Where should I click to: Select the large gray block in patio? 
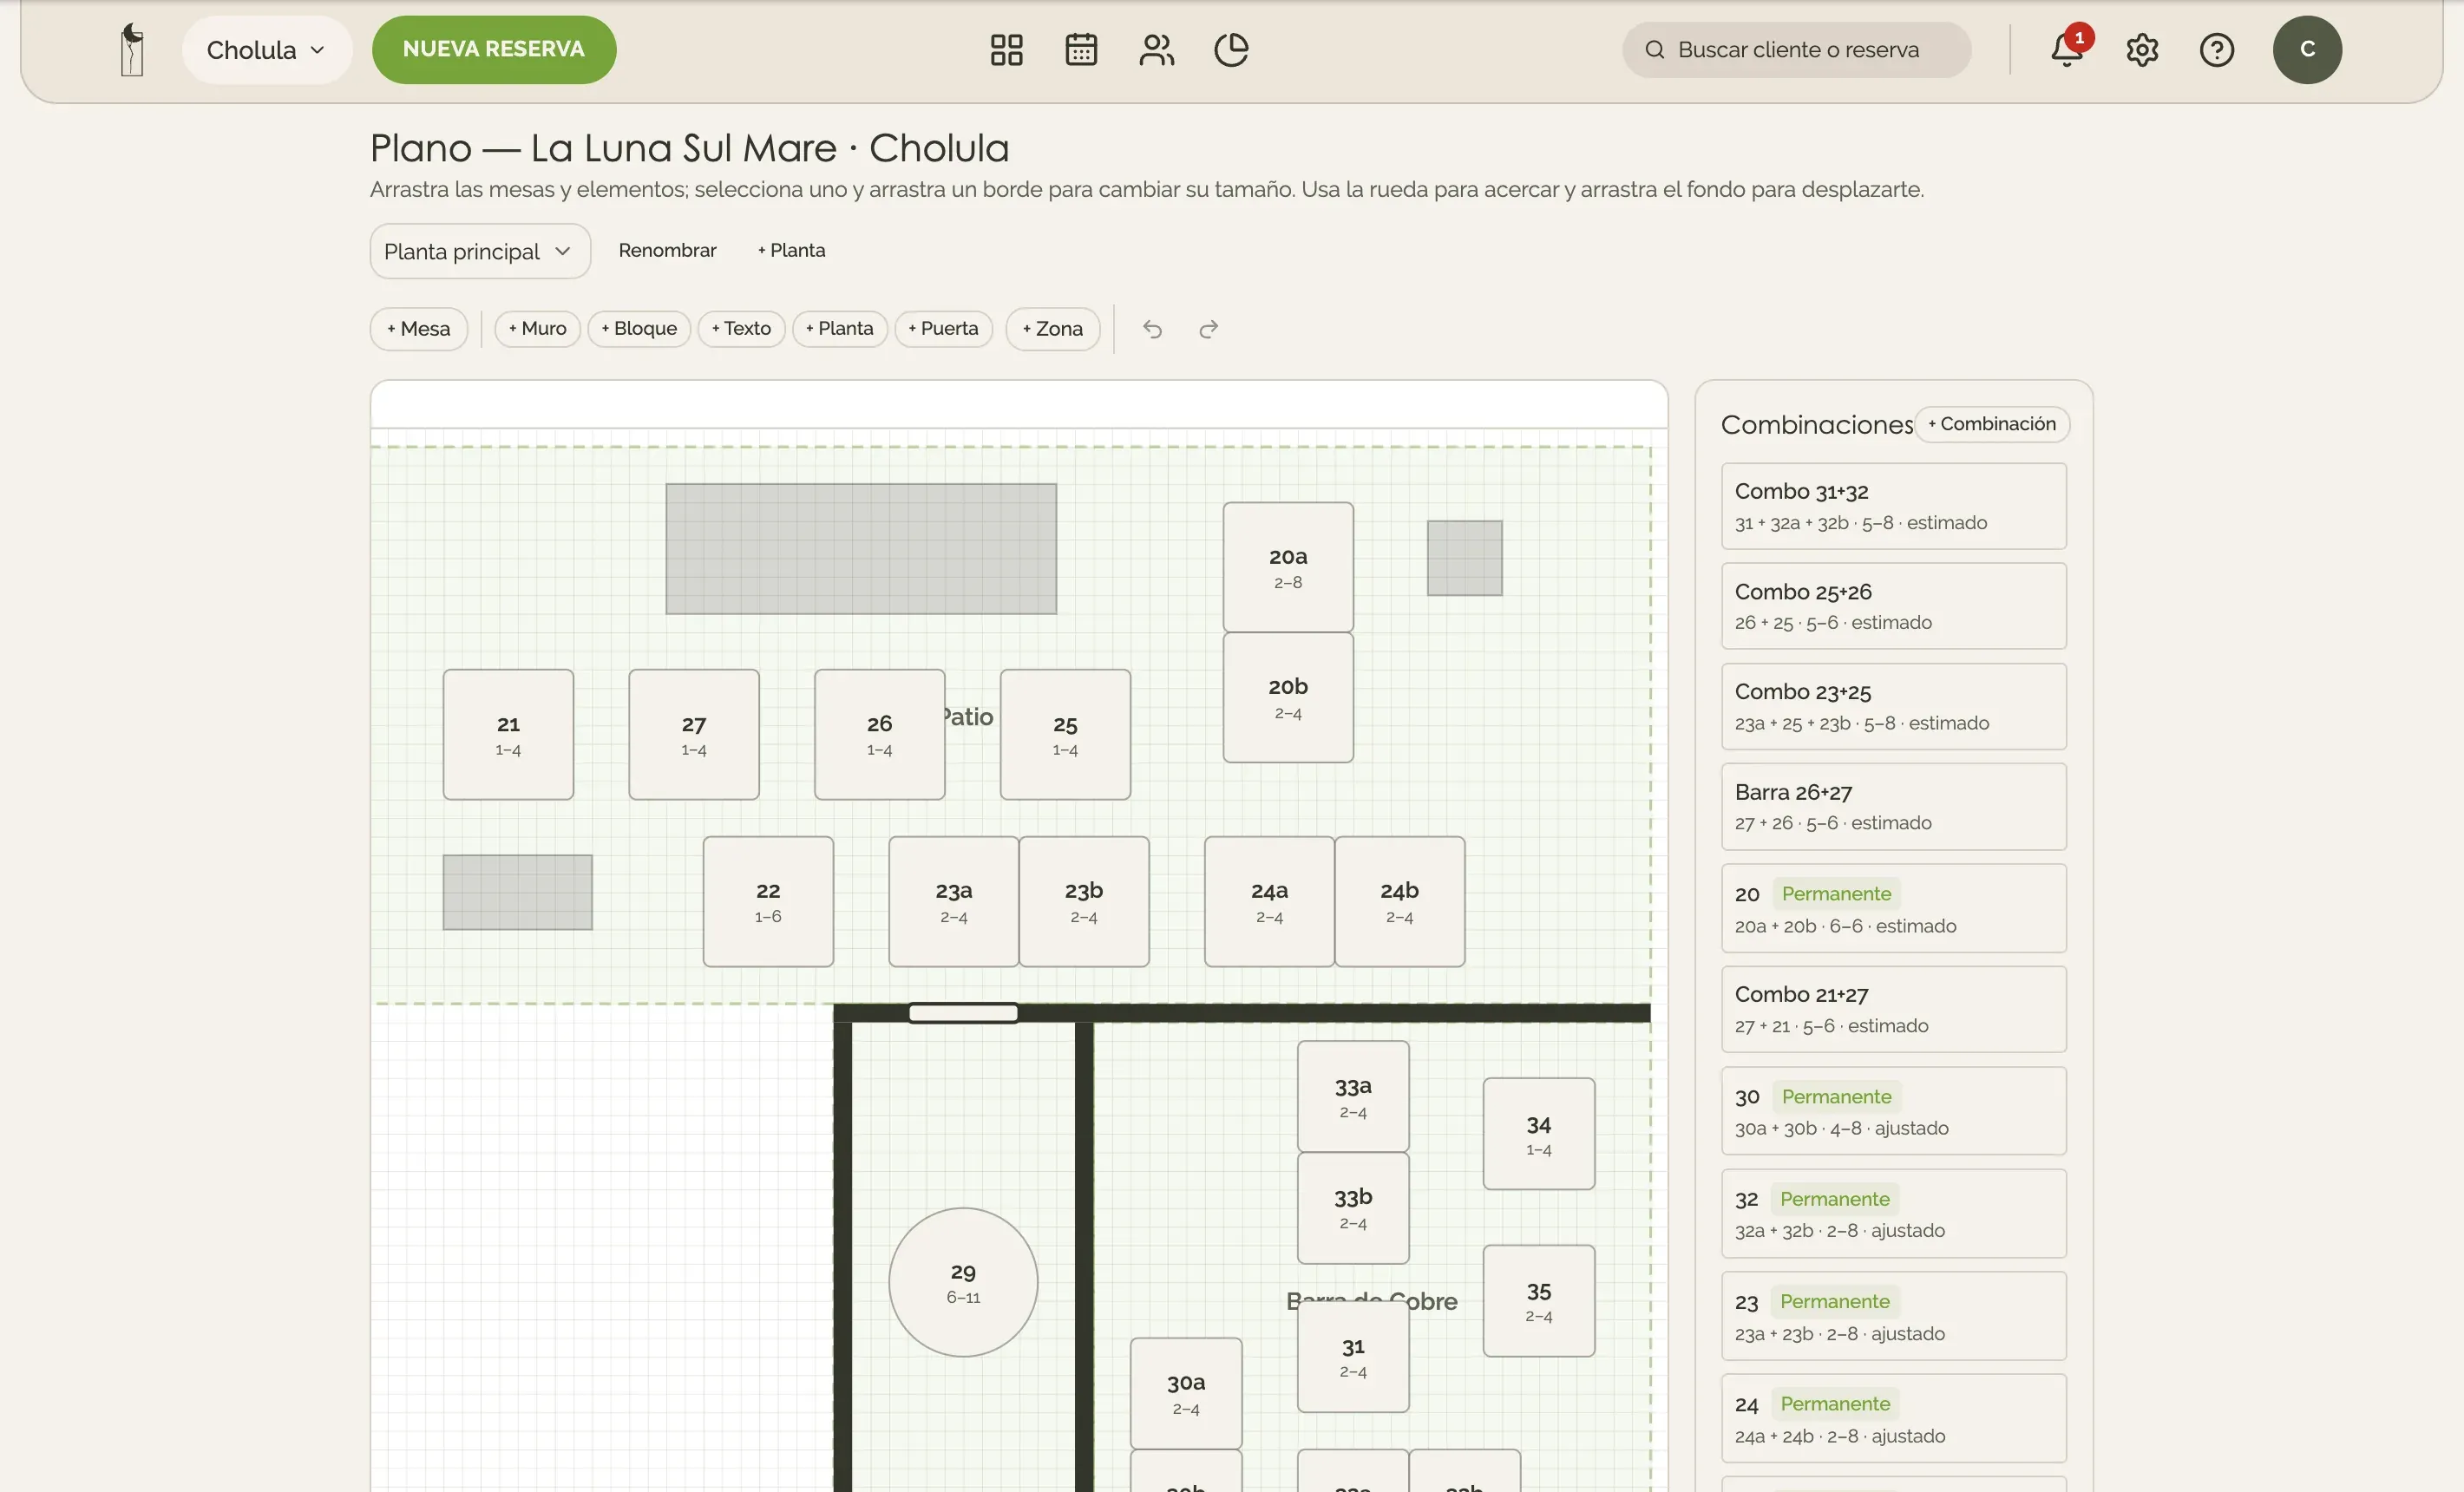[x=861, y=549]
